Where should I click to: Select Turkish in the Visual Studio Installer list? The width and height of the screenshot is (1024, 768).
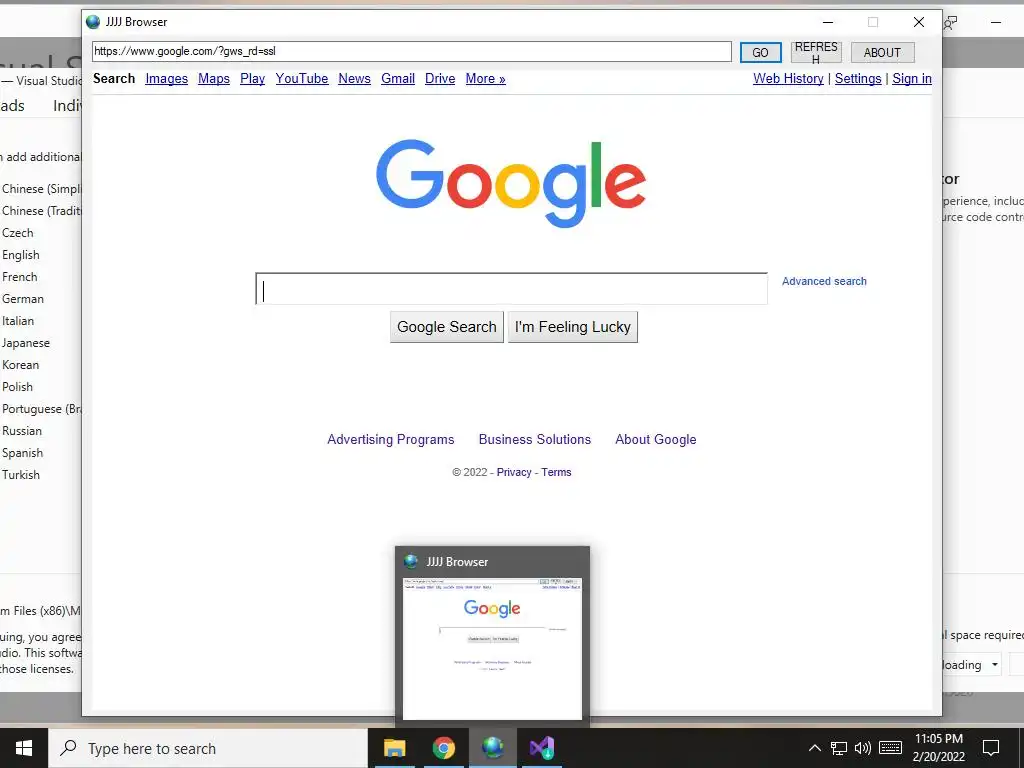click(21, 475)
